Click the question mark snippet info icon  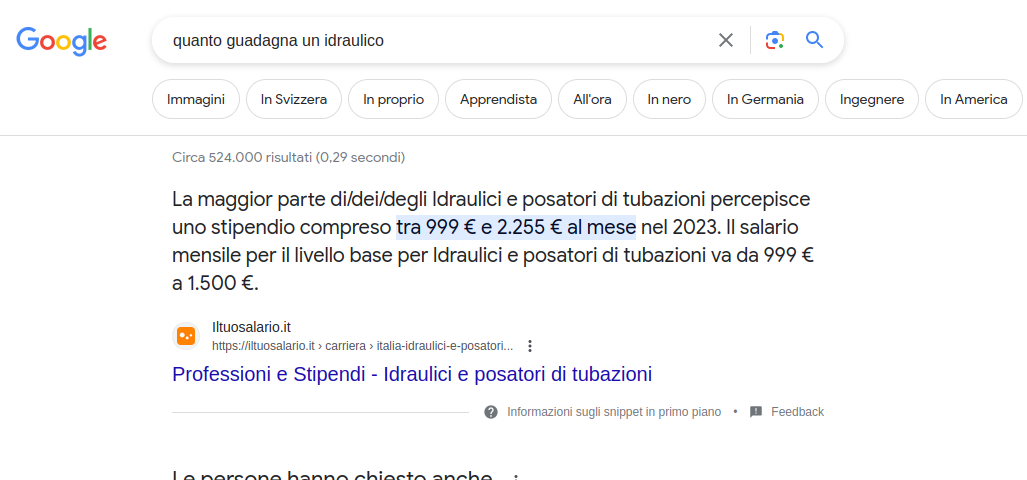[x=491, y=412]
